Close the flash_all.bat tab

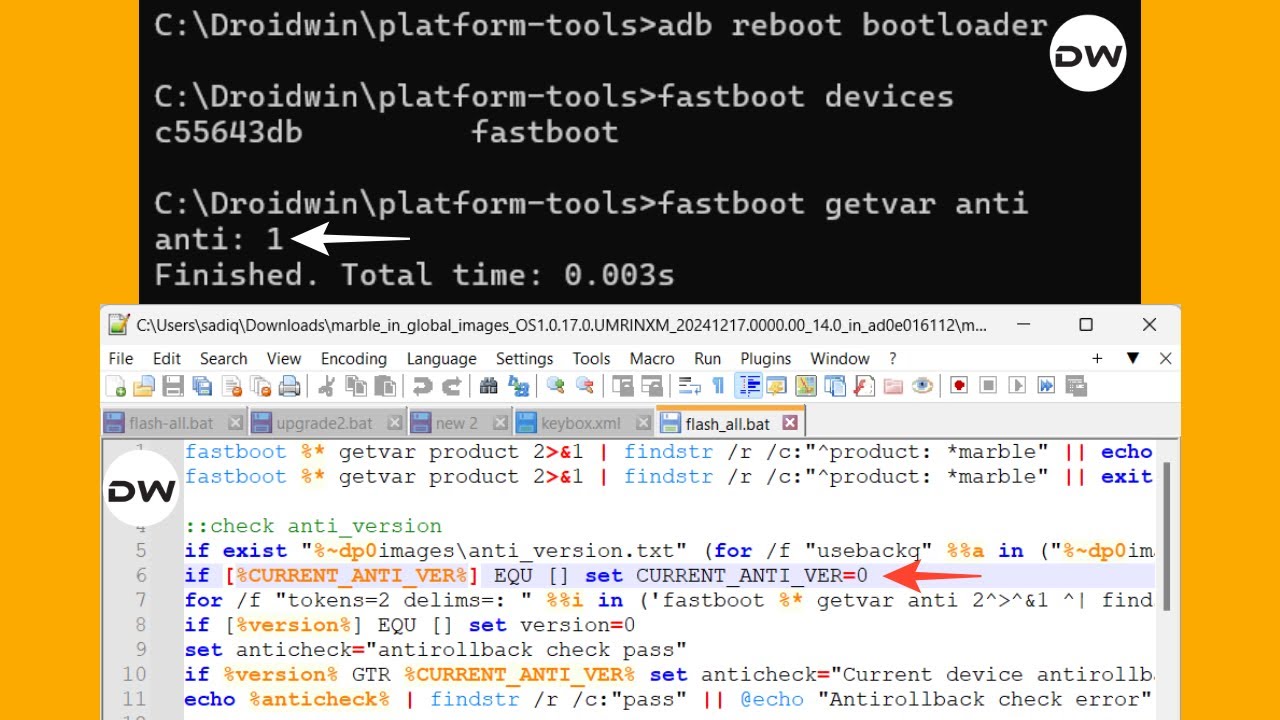789,423
